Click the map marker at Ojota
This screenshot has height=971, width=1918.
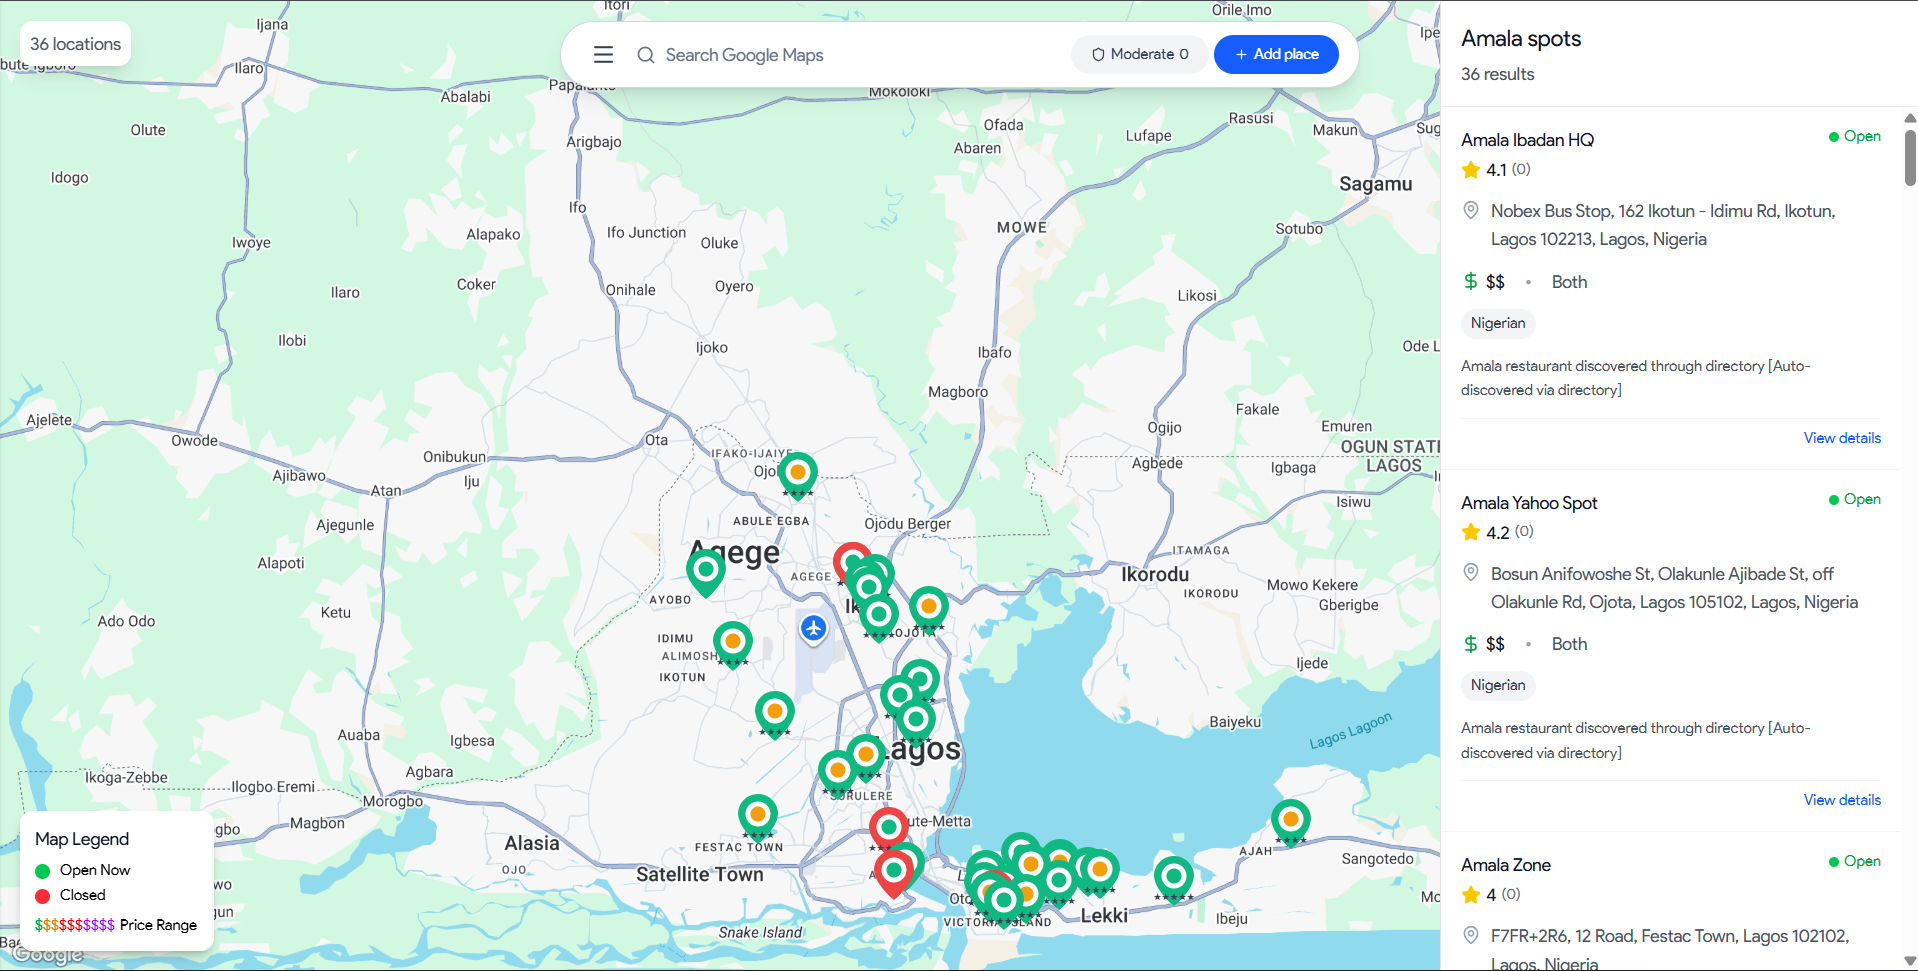[x=929, y=608]
